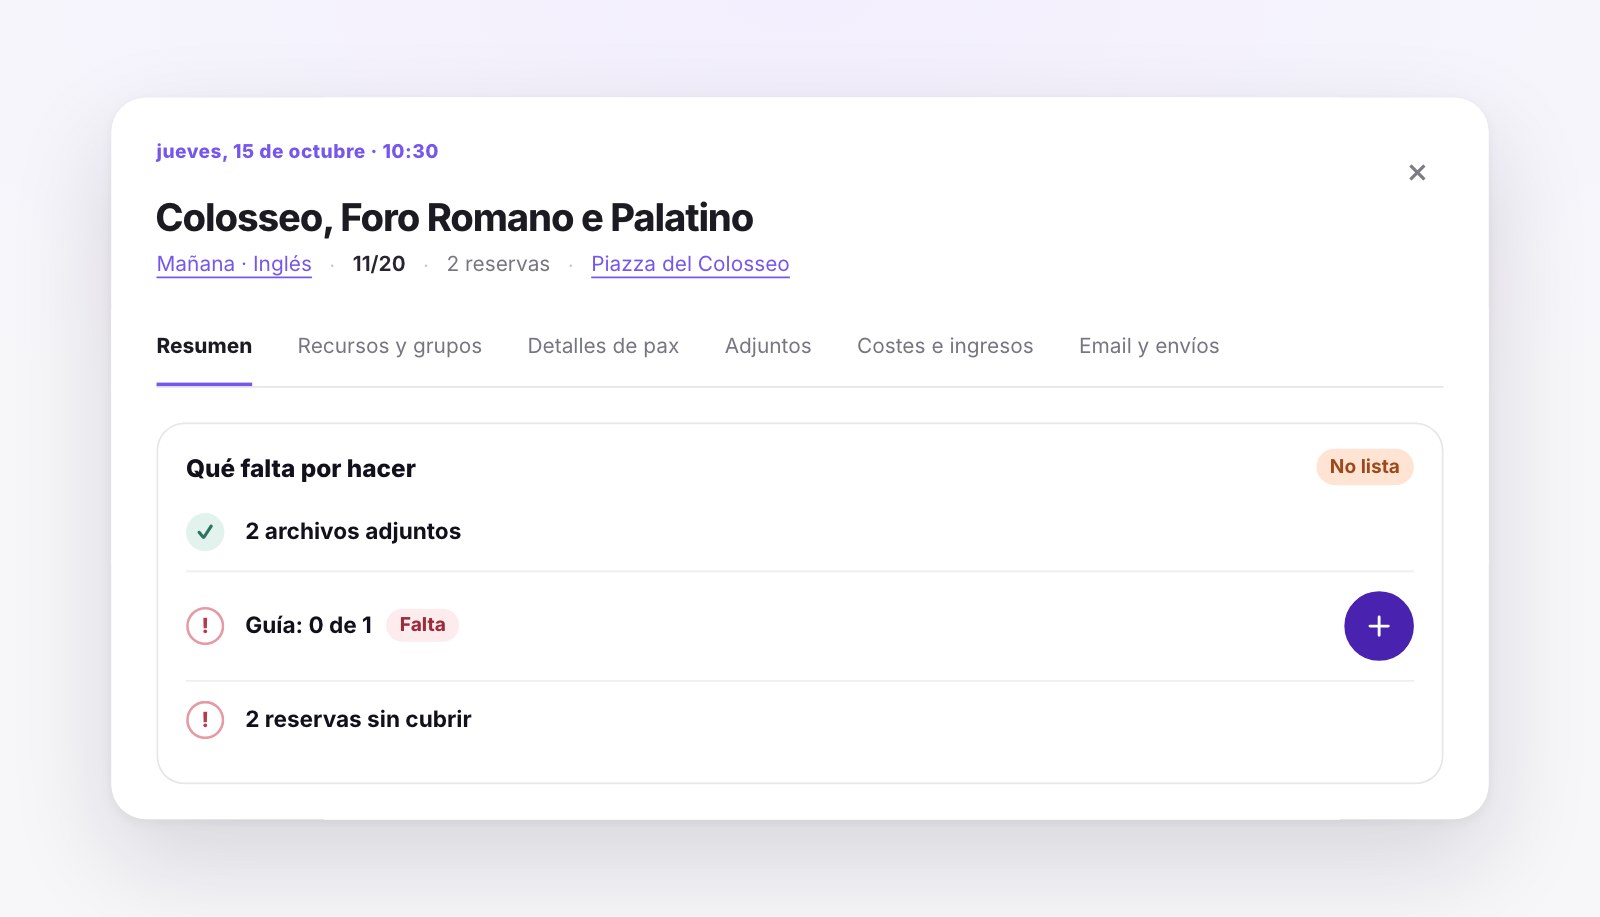This screenshot has width=1600, height=917.
Task: Go to the Adjuntos tab
Action: coord(768,346)
